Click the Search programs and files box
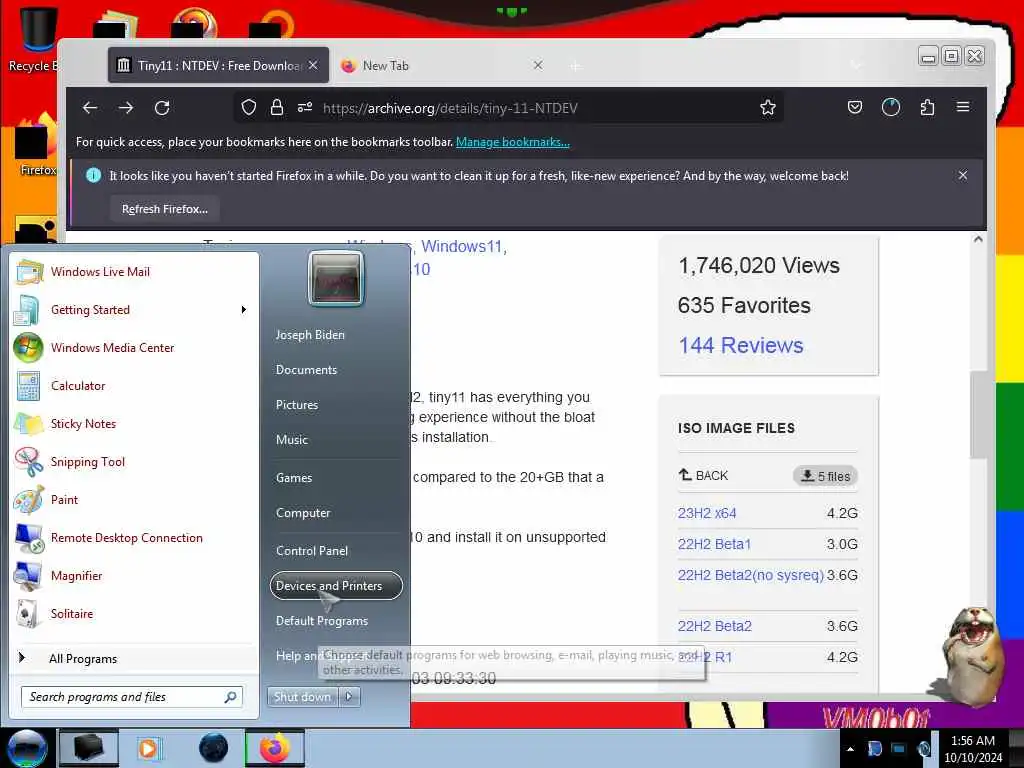The height and width of the screenshot is (768, 1024). tap(131, 697)
